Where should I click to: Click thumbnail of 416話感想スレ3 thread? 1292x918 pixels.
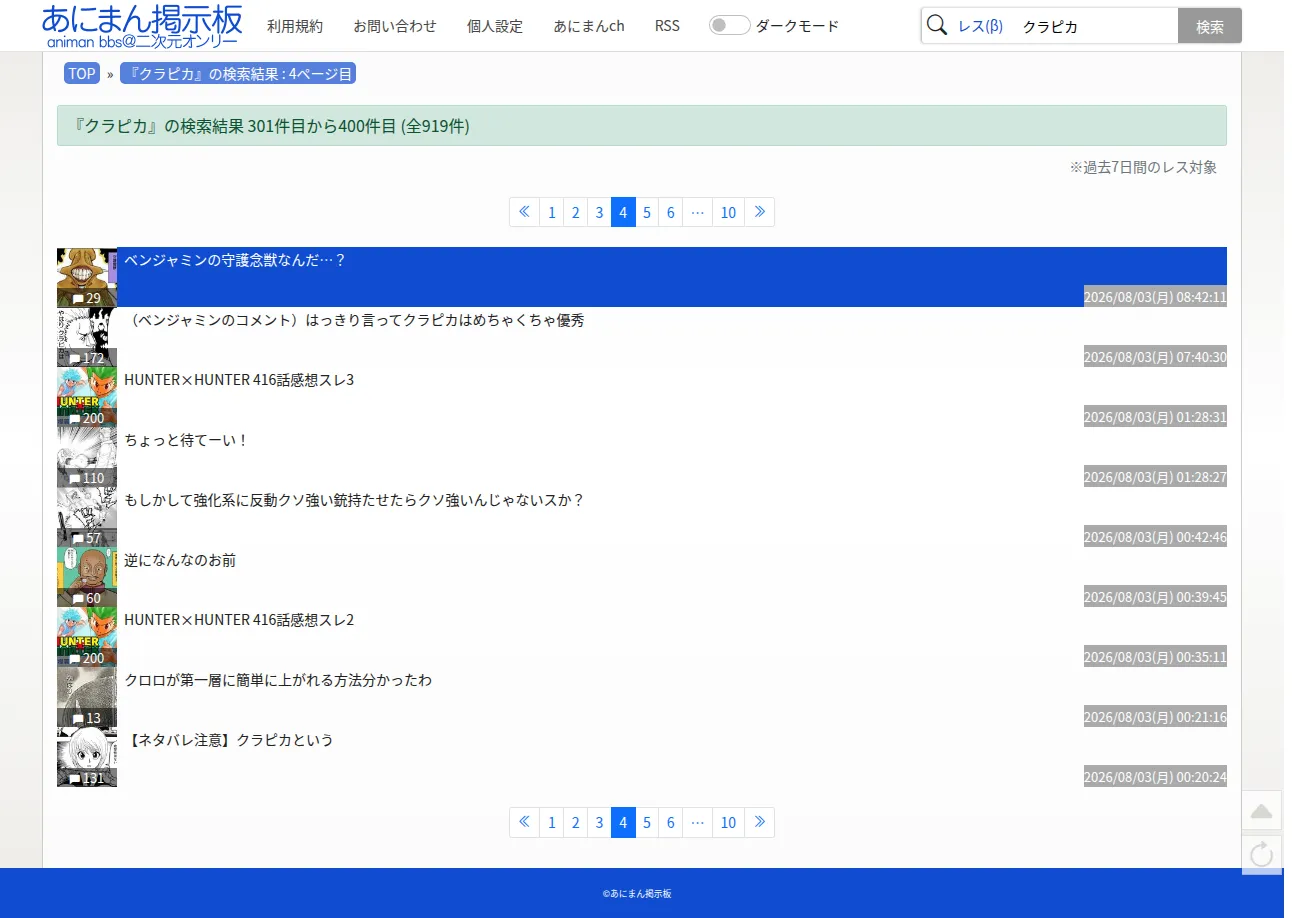[87, 397]
